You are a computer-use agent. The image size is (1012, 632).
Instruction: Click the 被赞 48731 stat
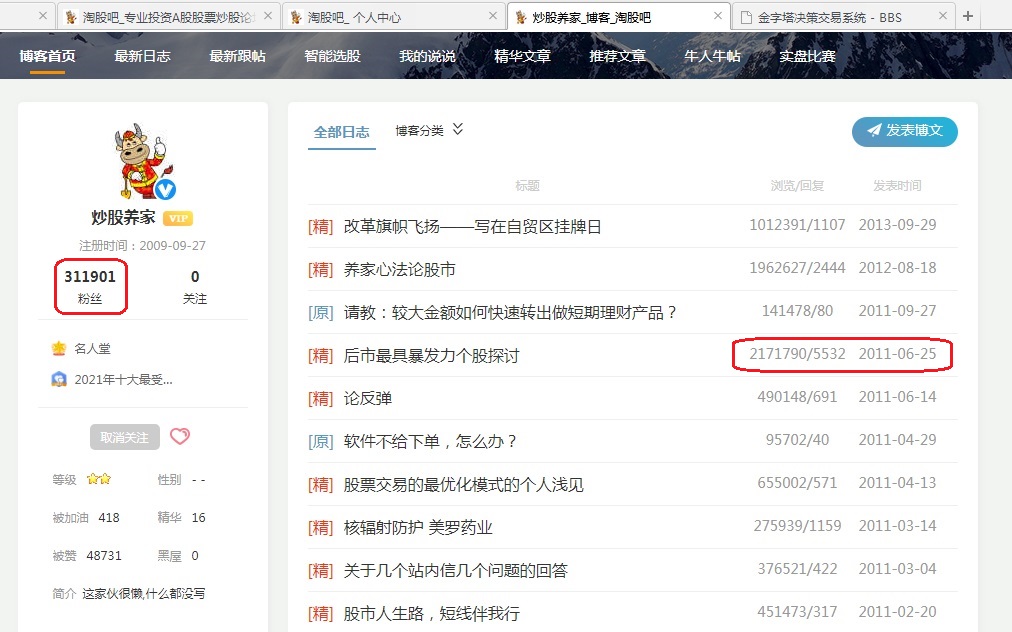87,556
